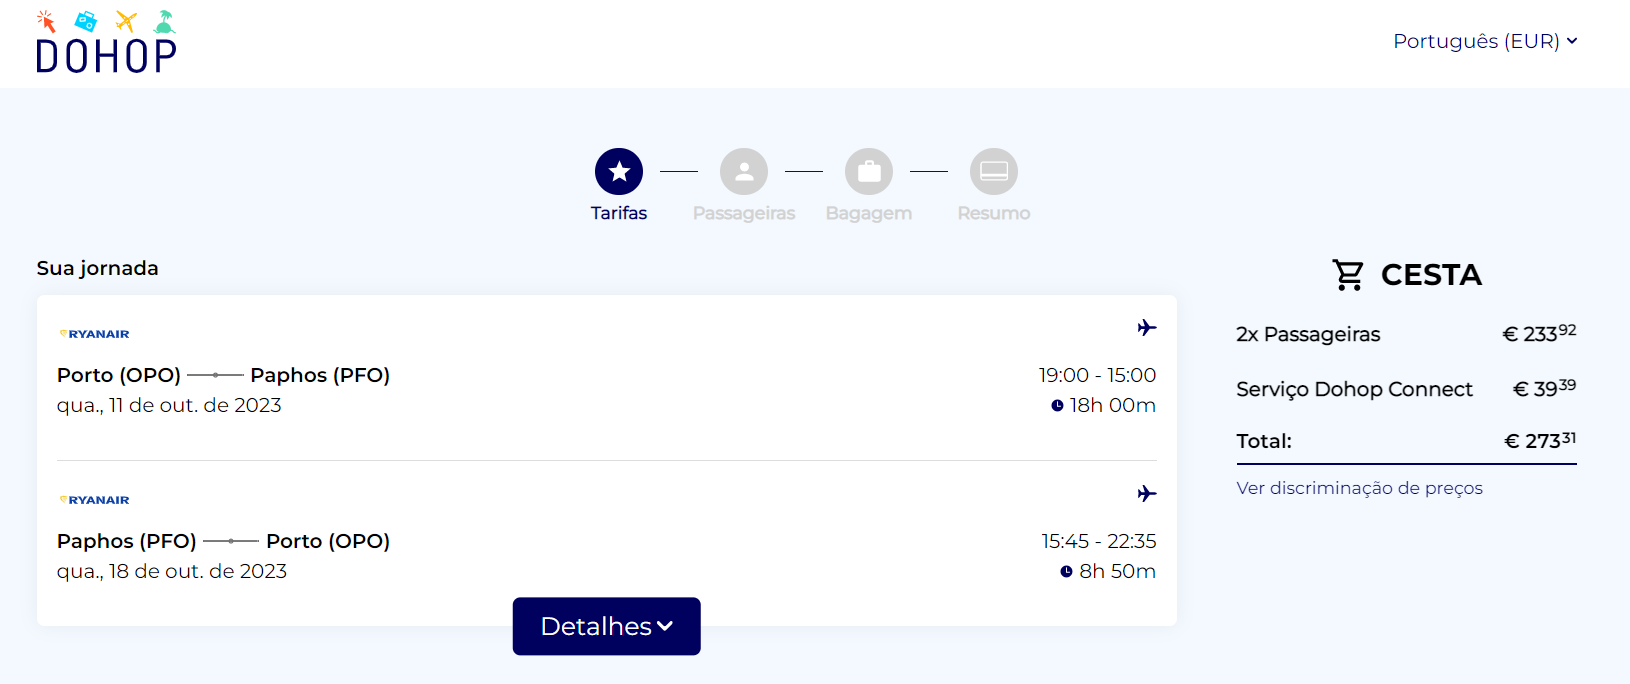Image resolution: width=1630 pixels, height=684 pixels.
Task: Expand journey Detalhes button
Action: click(x=607, y=626)
